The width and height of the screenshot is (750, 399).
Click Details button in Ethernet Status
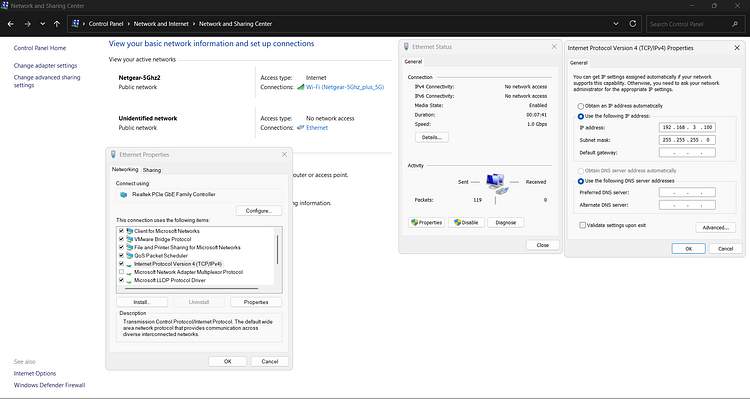coord(432,137)
